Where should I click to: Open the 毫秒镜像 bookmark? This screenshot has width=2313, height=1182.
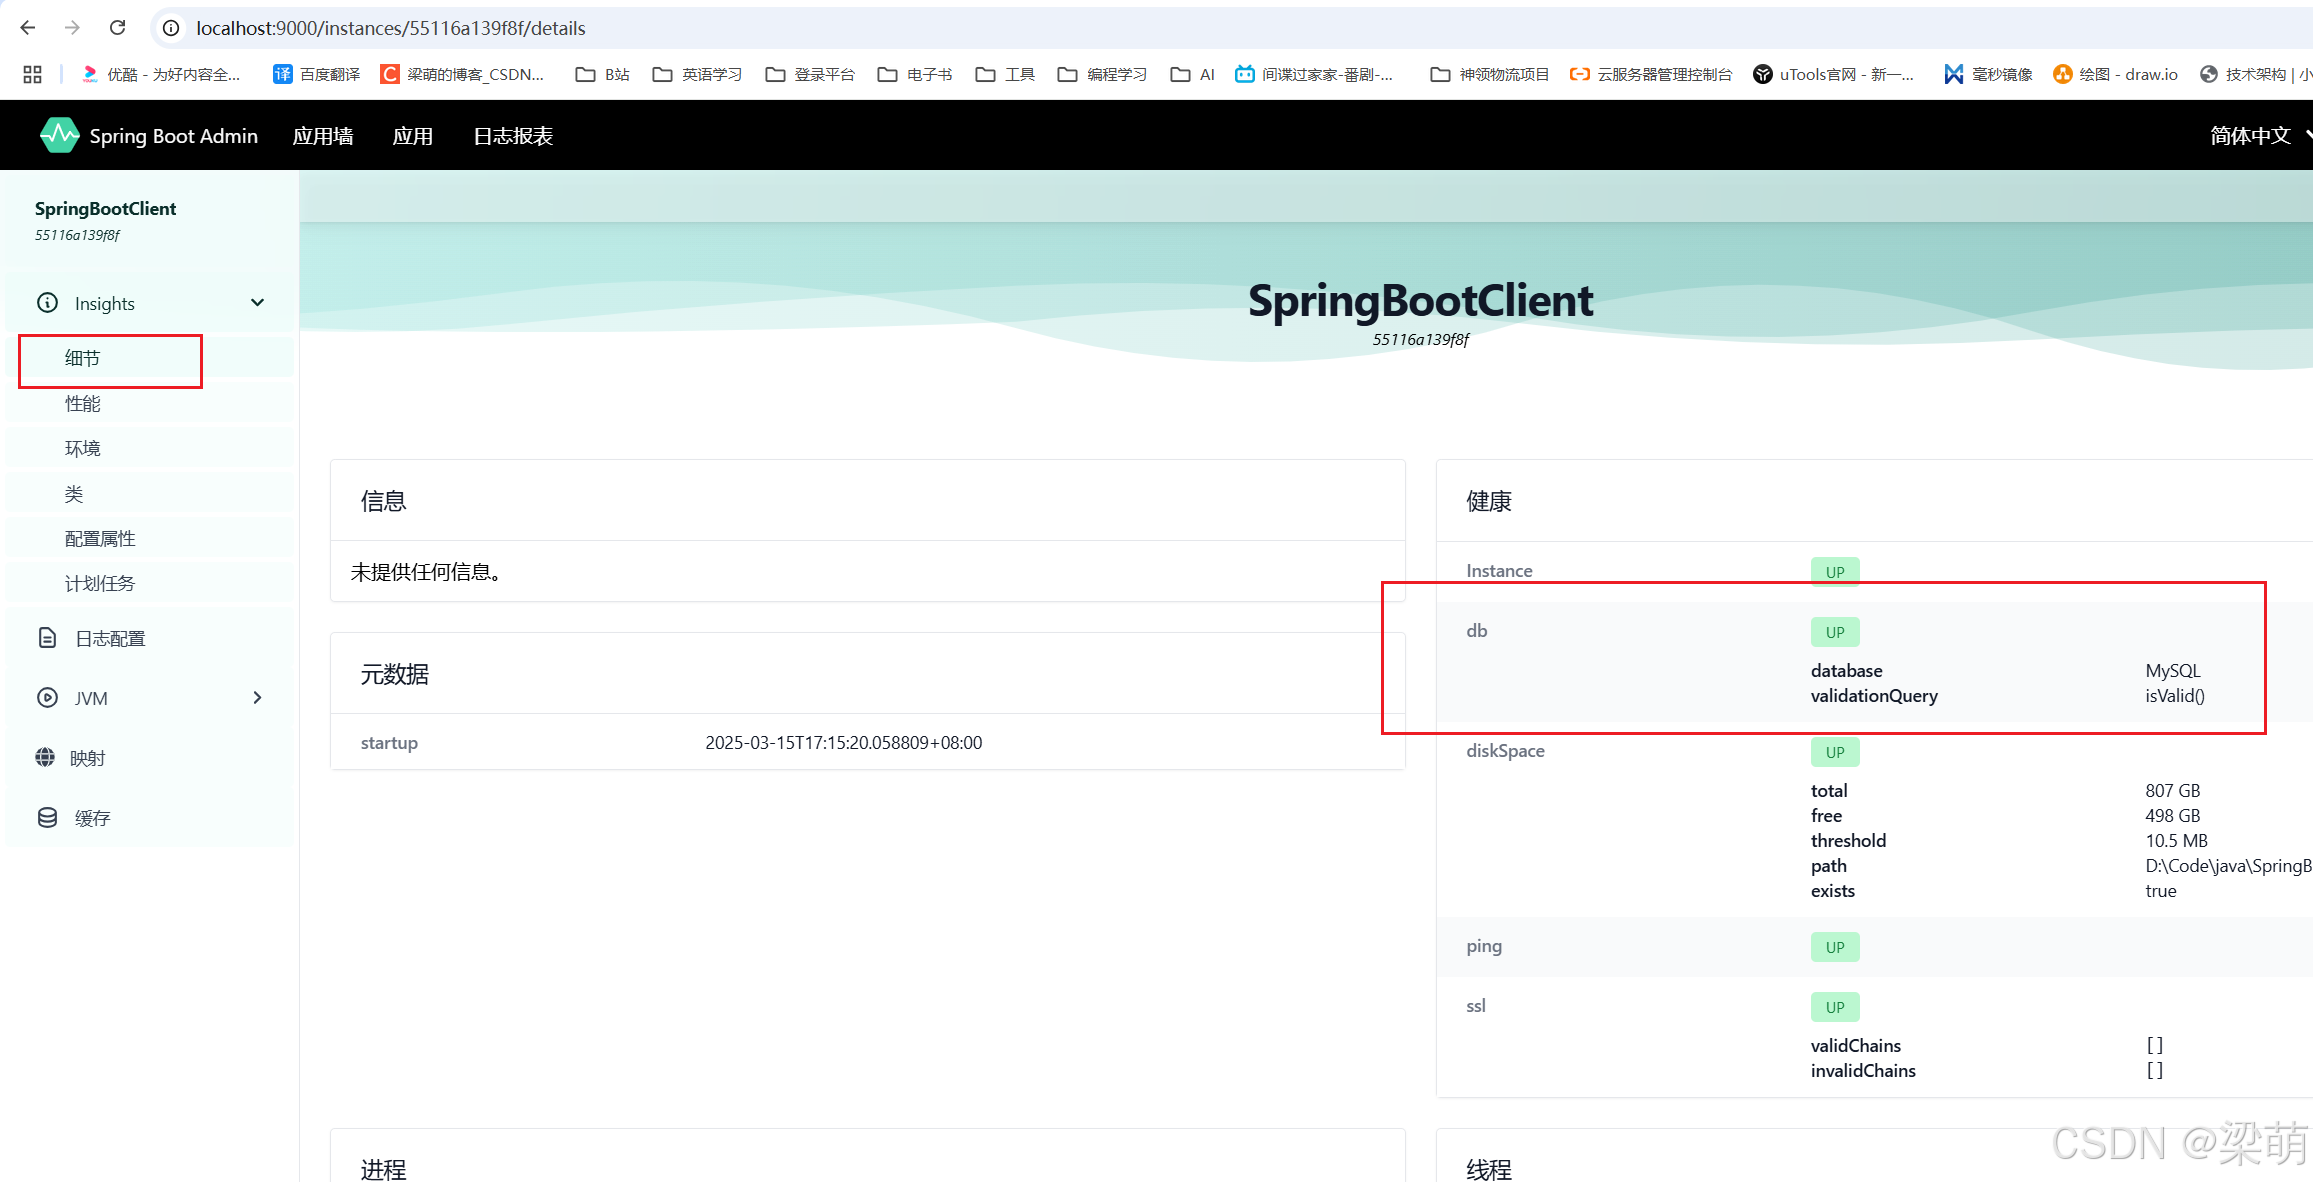[1988, 74]
